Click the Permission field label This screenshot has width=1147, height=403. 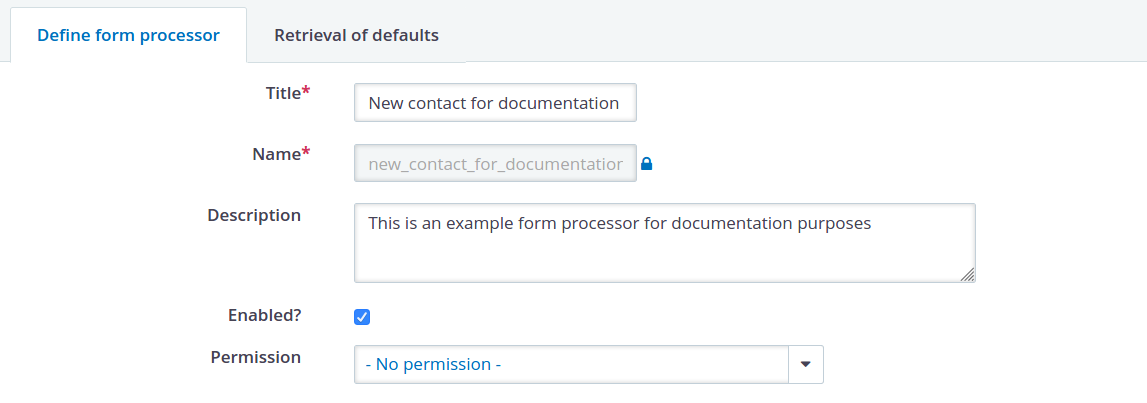pos(256,358)
